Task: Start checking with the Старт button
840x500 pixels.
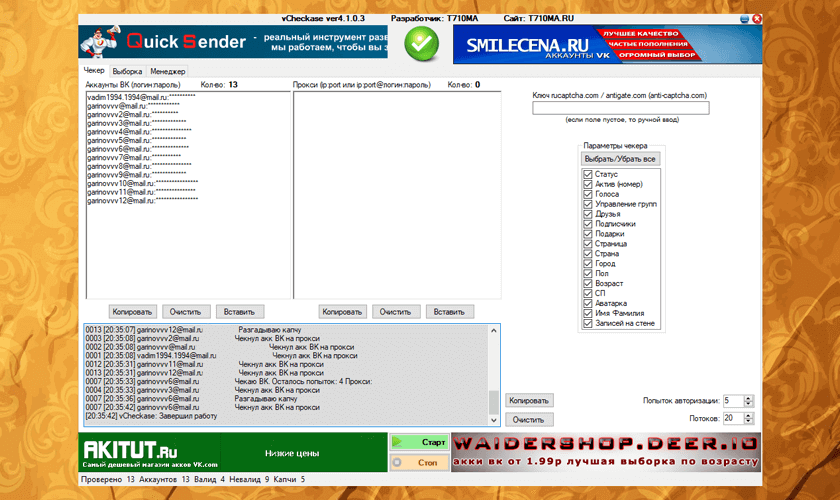Action: click(x=419, y=442)
